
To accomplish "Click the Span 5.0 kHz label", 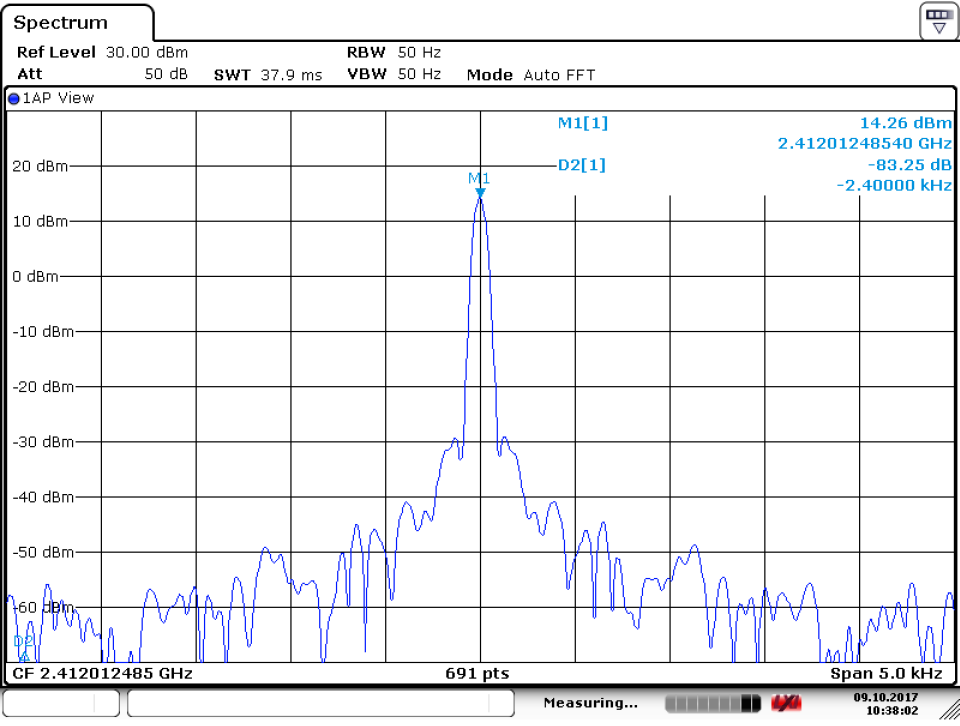I will coord(886,674).
